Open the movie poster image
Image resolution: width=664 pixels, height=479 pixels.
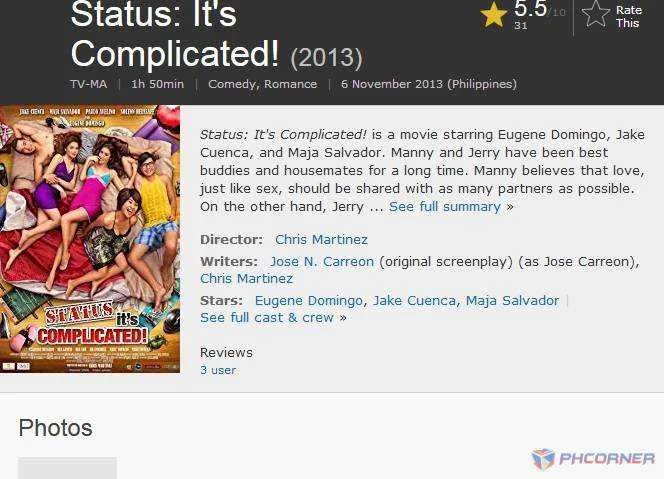90,239
